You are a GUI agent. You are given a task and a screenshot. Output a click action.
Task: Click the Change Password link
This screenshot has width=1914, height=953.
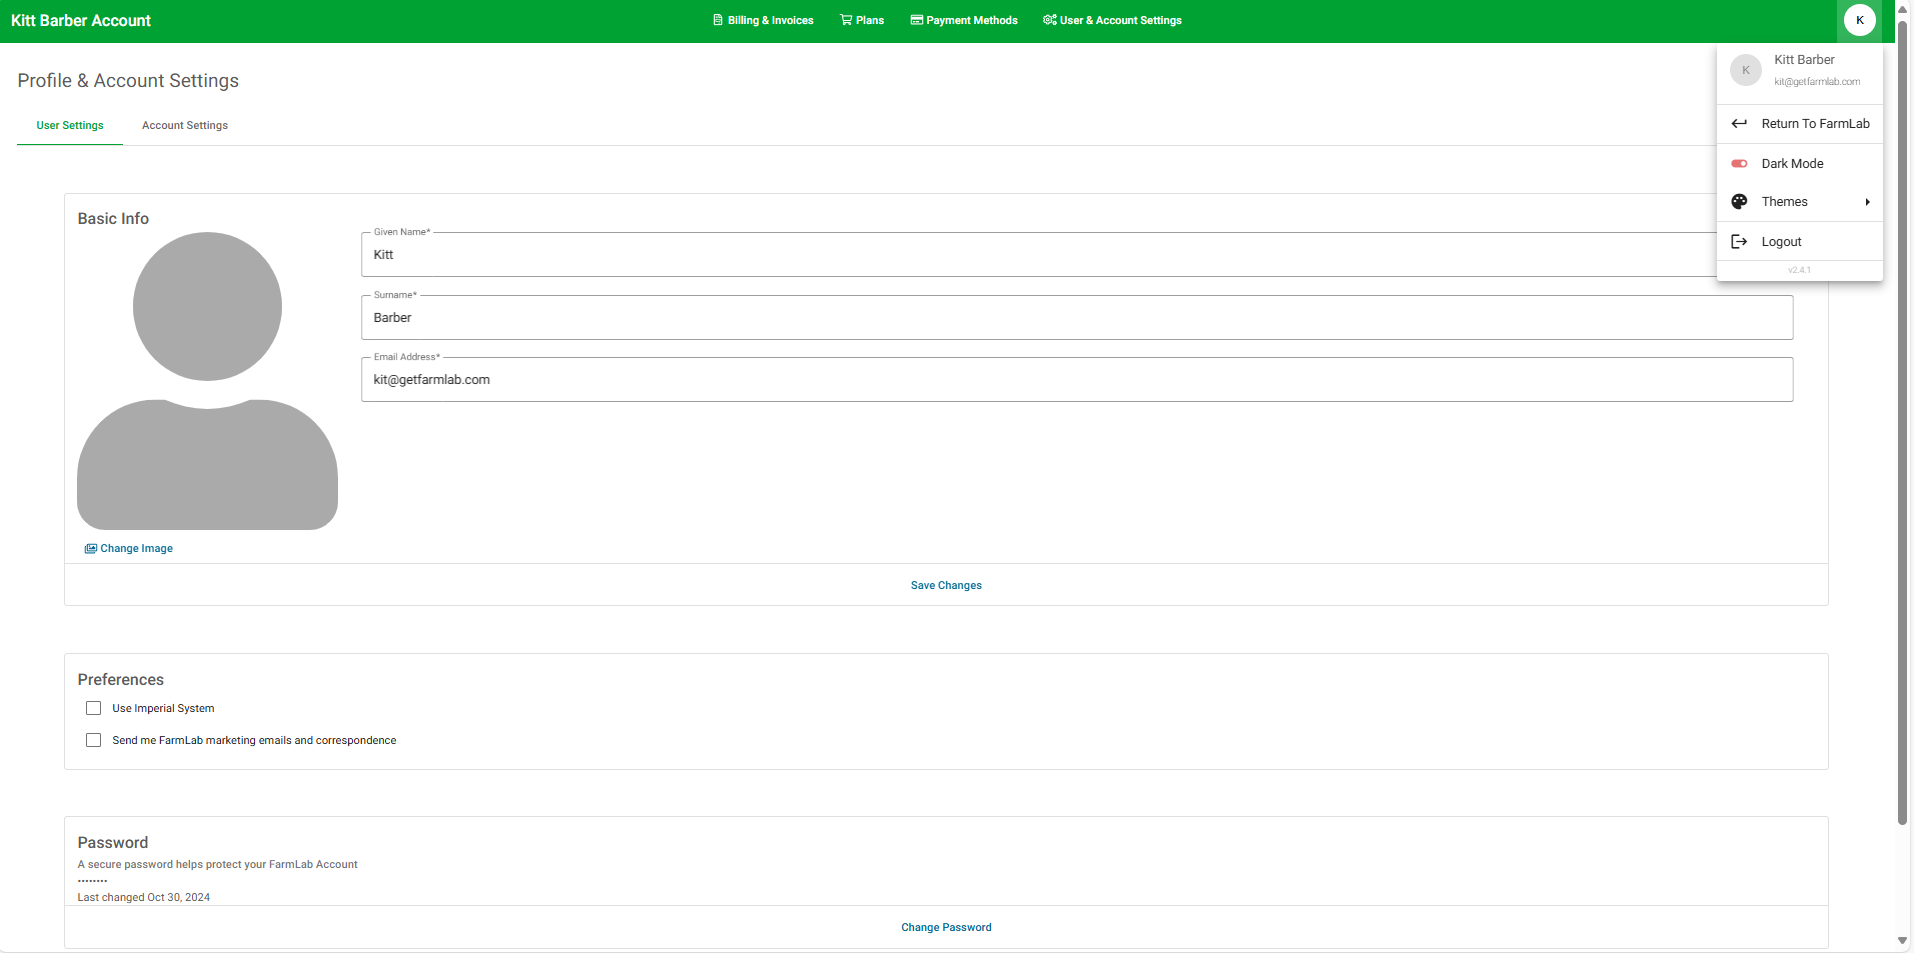[x=946, y=928]
